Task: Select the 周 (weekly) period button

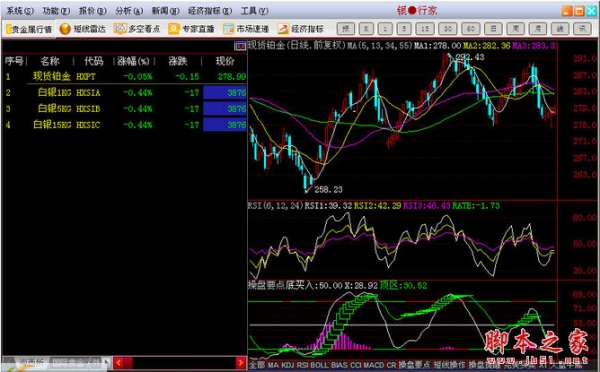Action: tap(515, 29)
